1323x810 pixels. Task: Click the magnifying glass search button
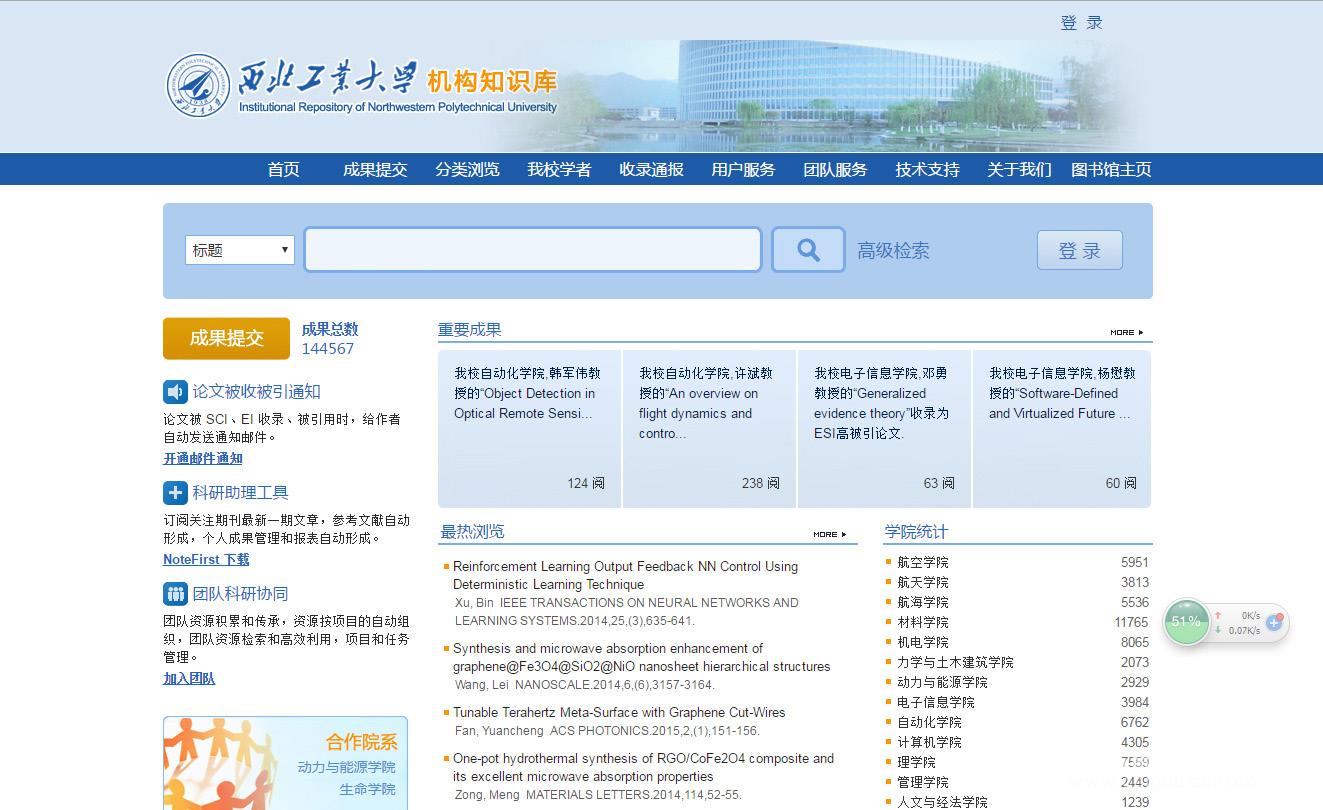808,250
